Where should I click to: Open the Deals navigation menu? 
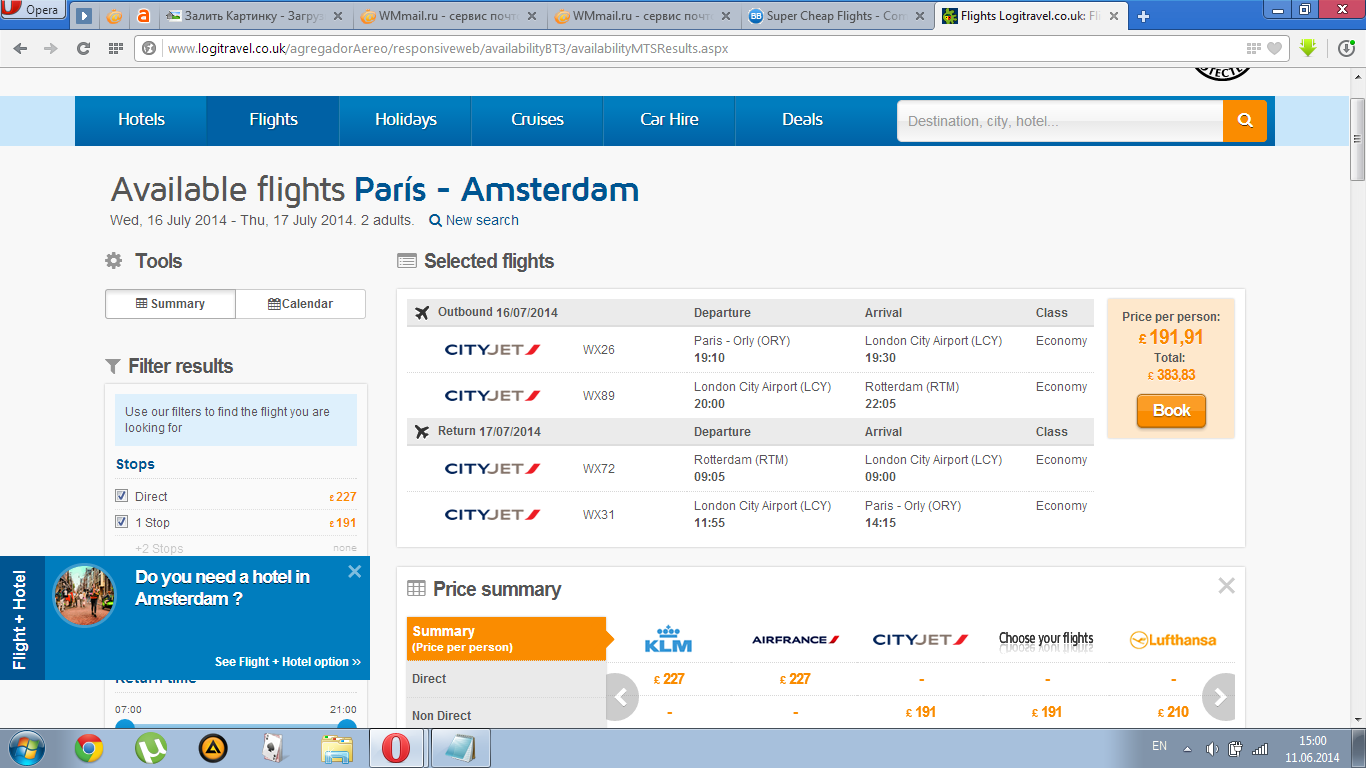[x=802, y=120]
